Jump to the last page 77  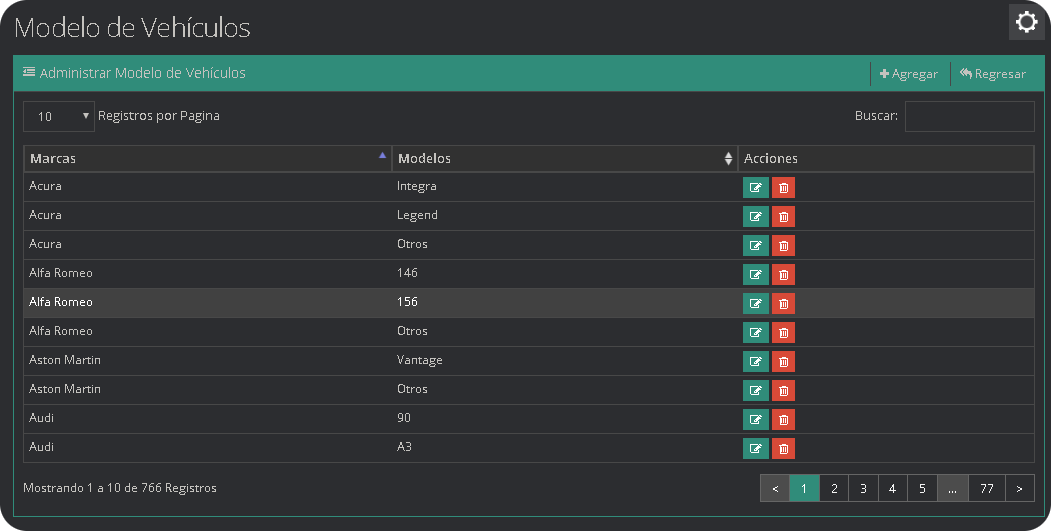pos(986,489)
